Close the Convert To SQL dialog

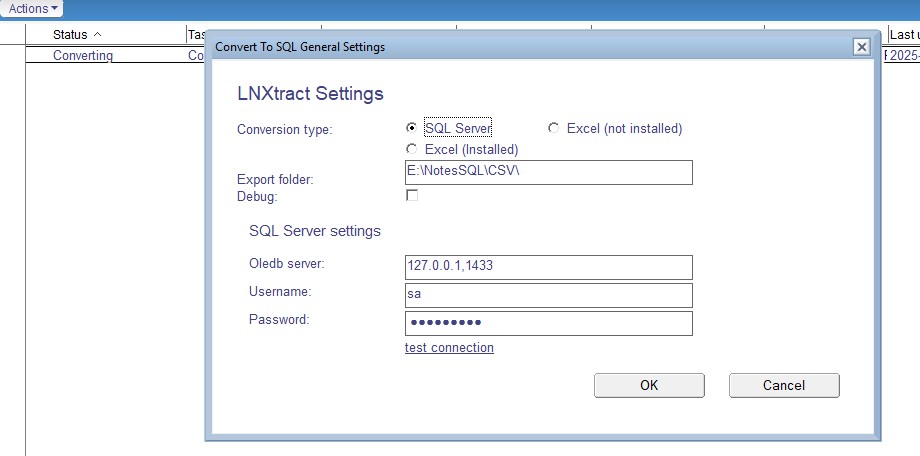861,47
